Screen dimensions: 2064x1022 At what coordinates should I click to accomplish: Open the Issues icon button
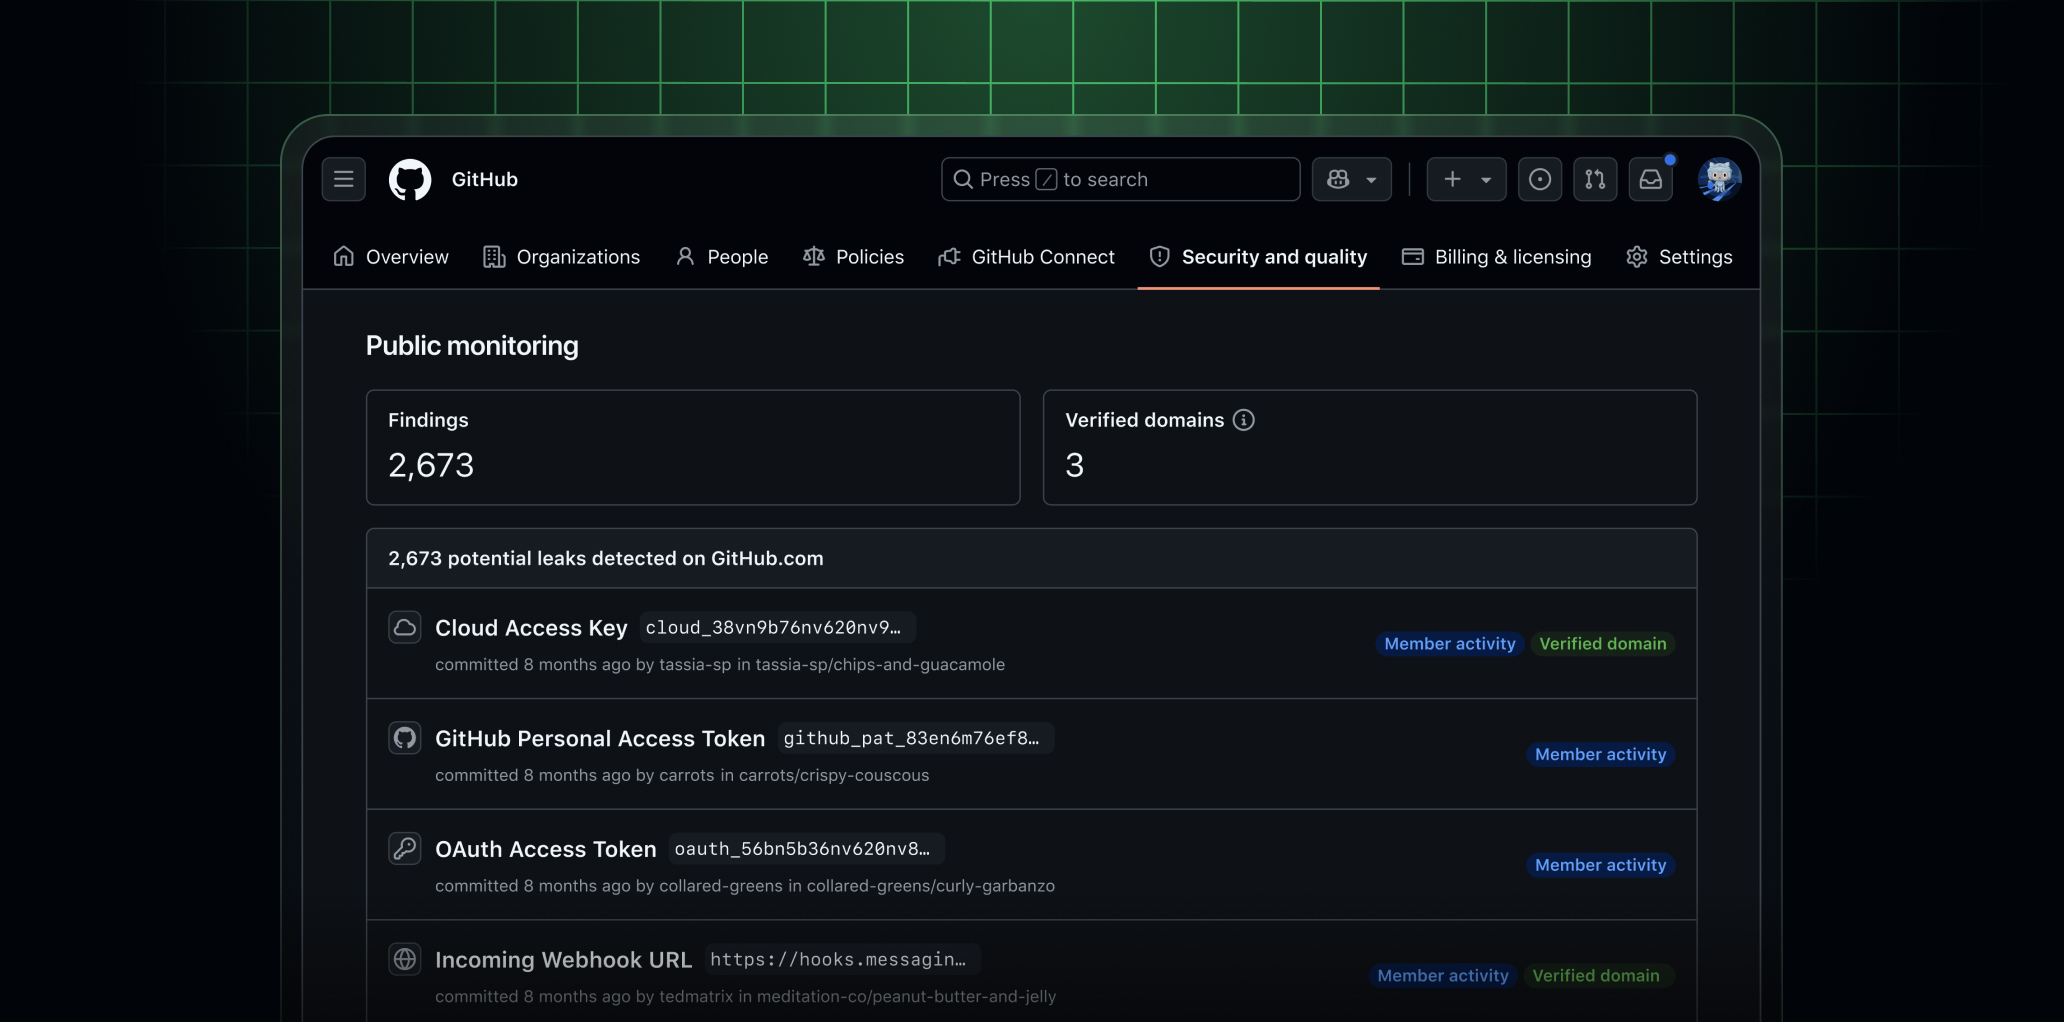coord(1540,179)
